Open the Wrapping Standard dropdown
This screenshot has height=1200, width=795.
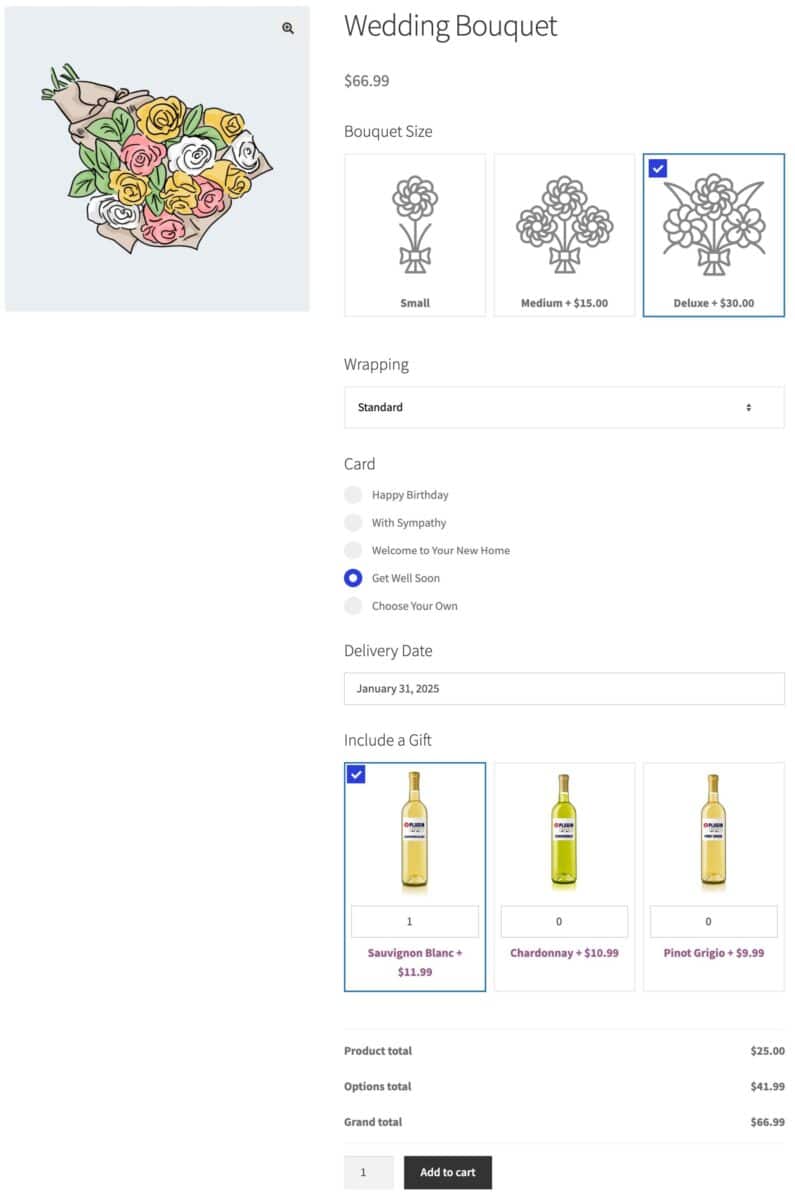click(564, 408)
